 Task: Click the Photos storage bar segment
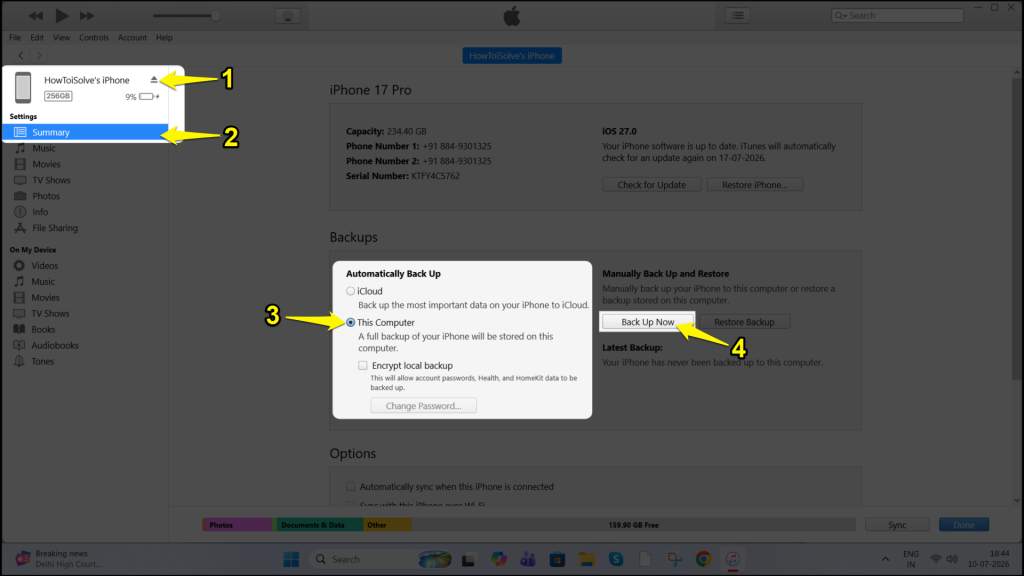(x=238, y=525)
